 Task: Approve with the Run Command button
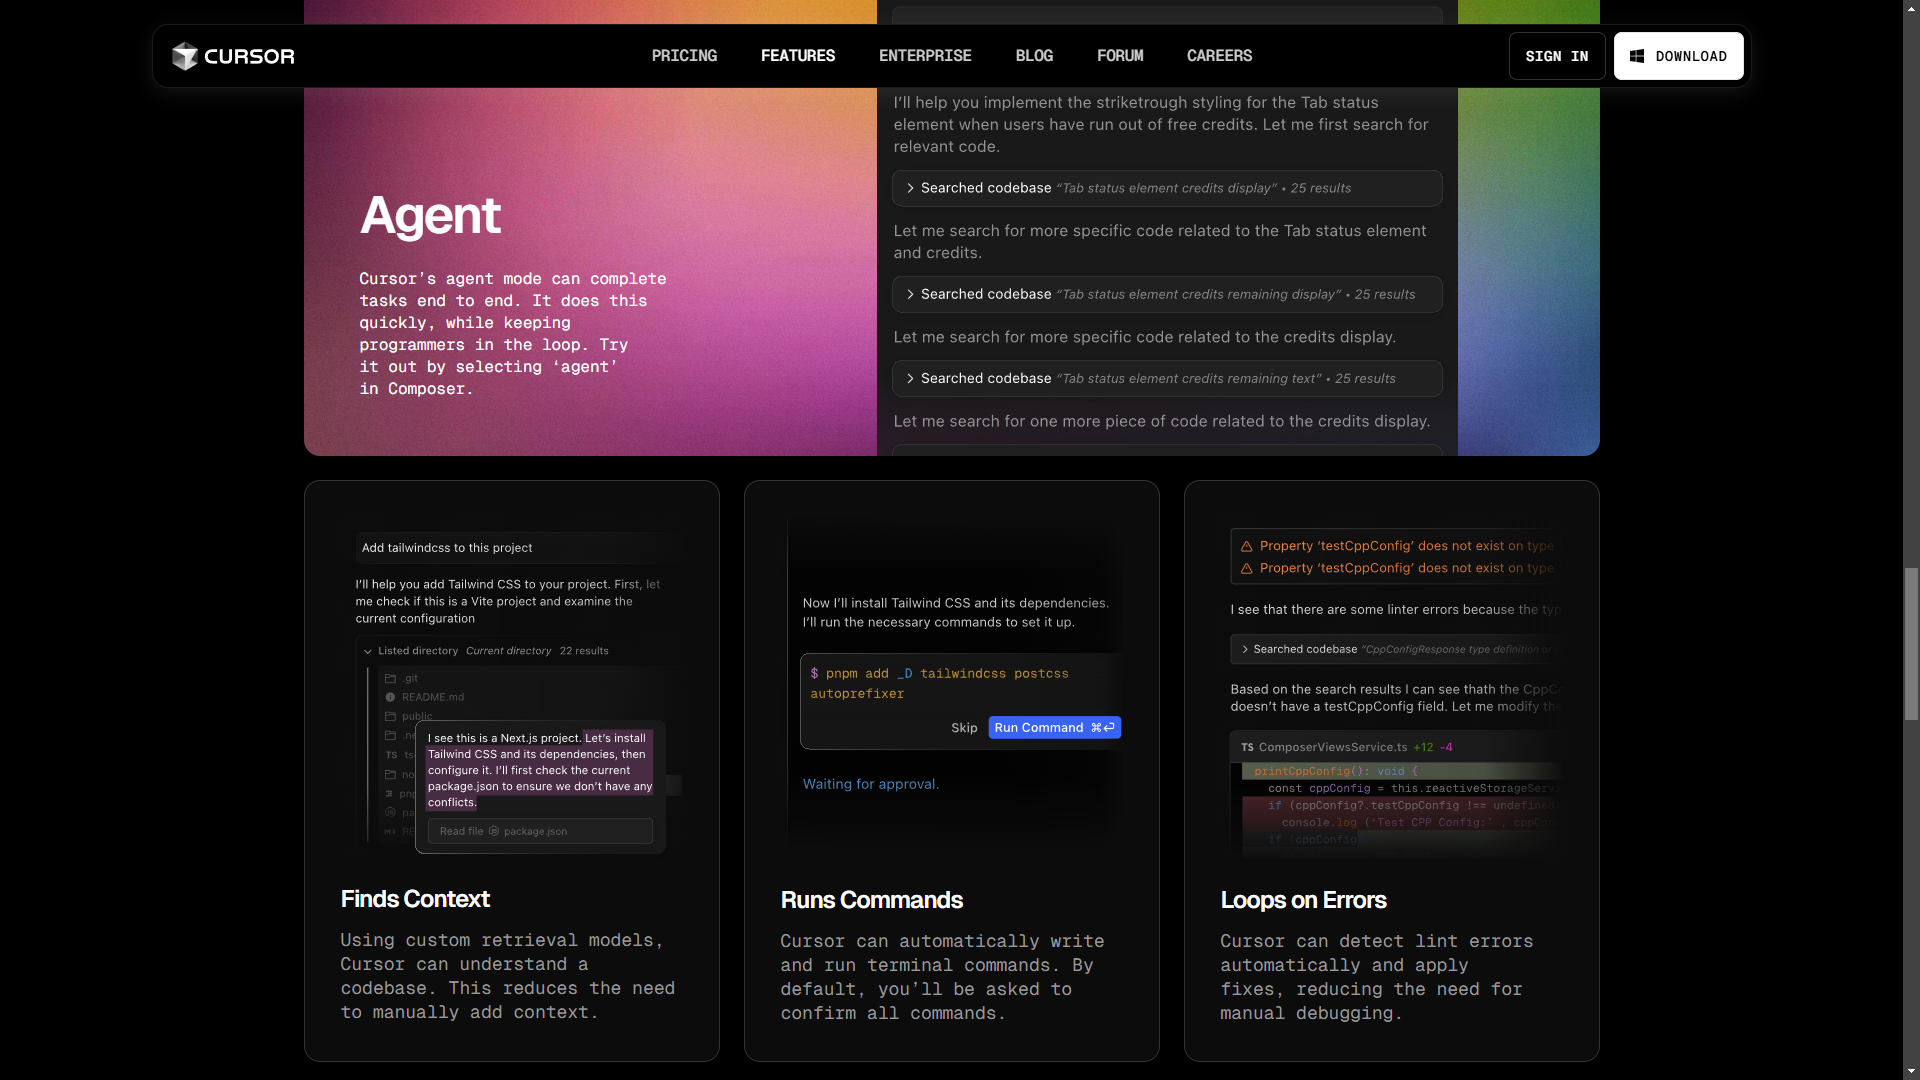click(x=1054, y=727)
